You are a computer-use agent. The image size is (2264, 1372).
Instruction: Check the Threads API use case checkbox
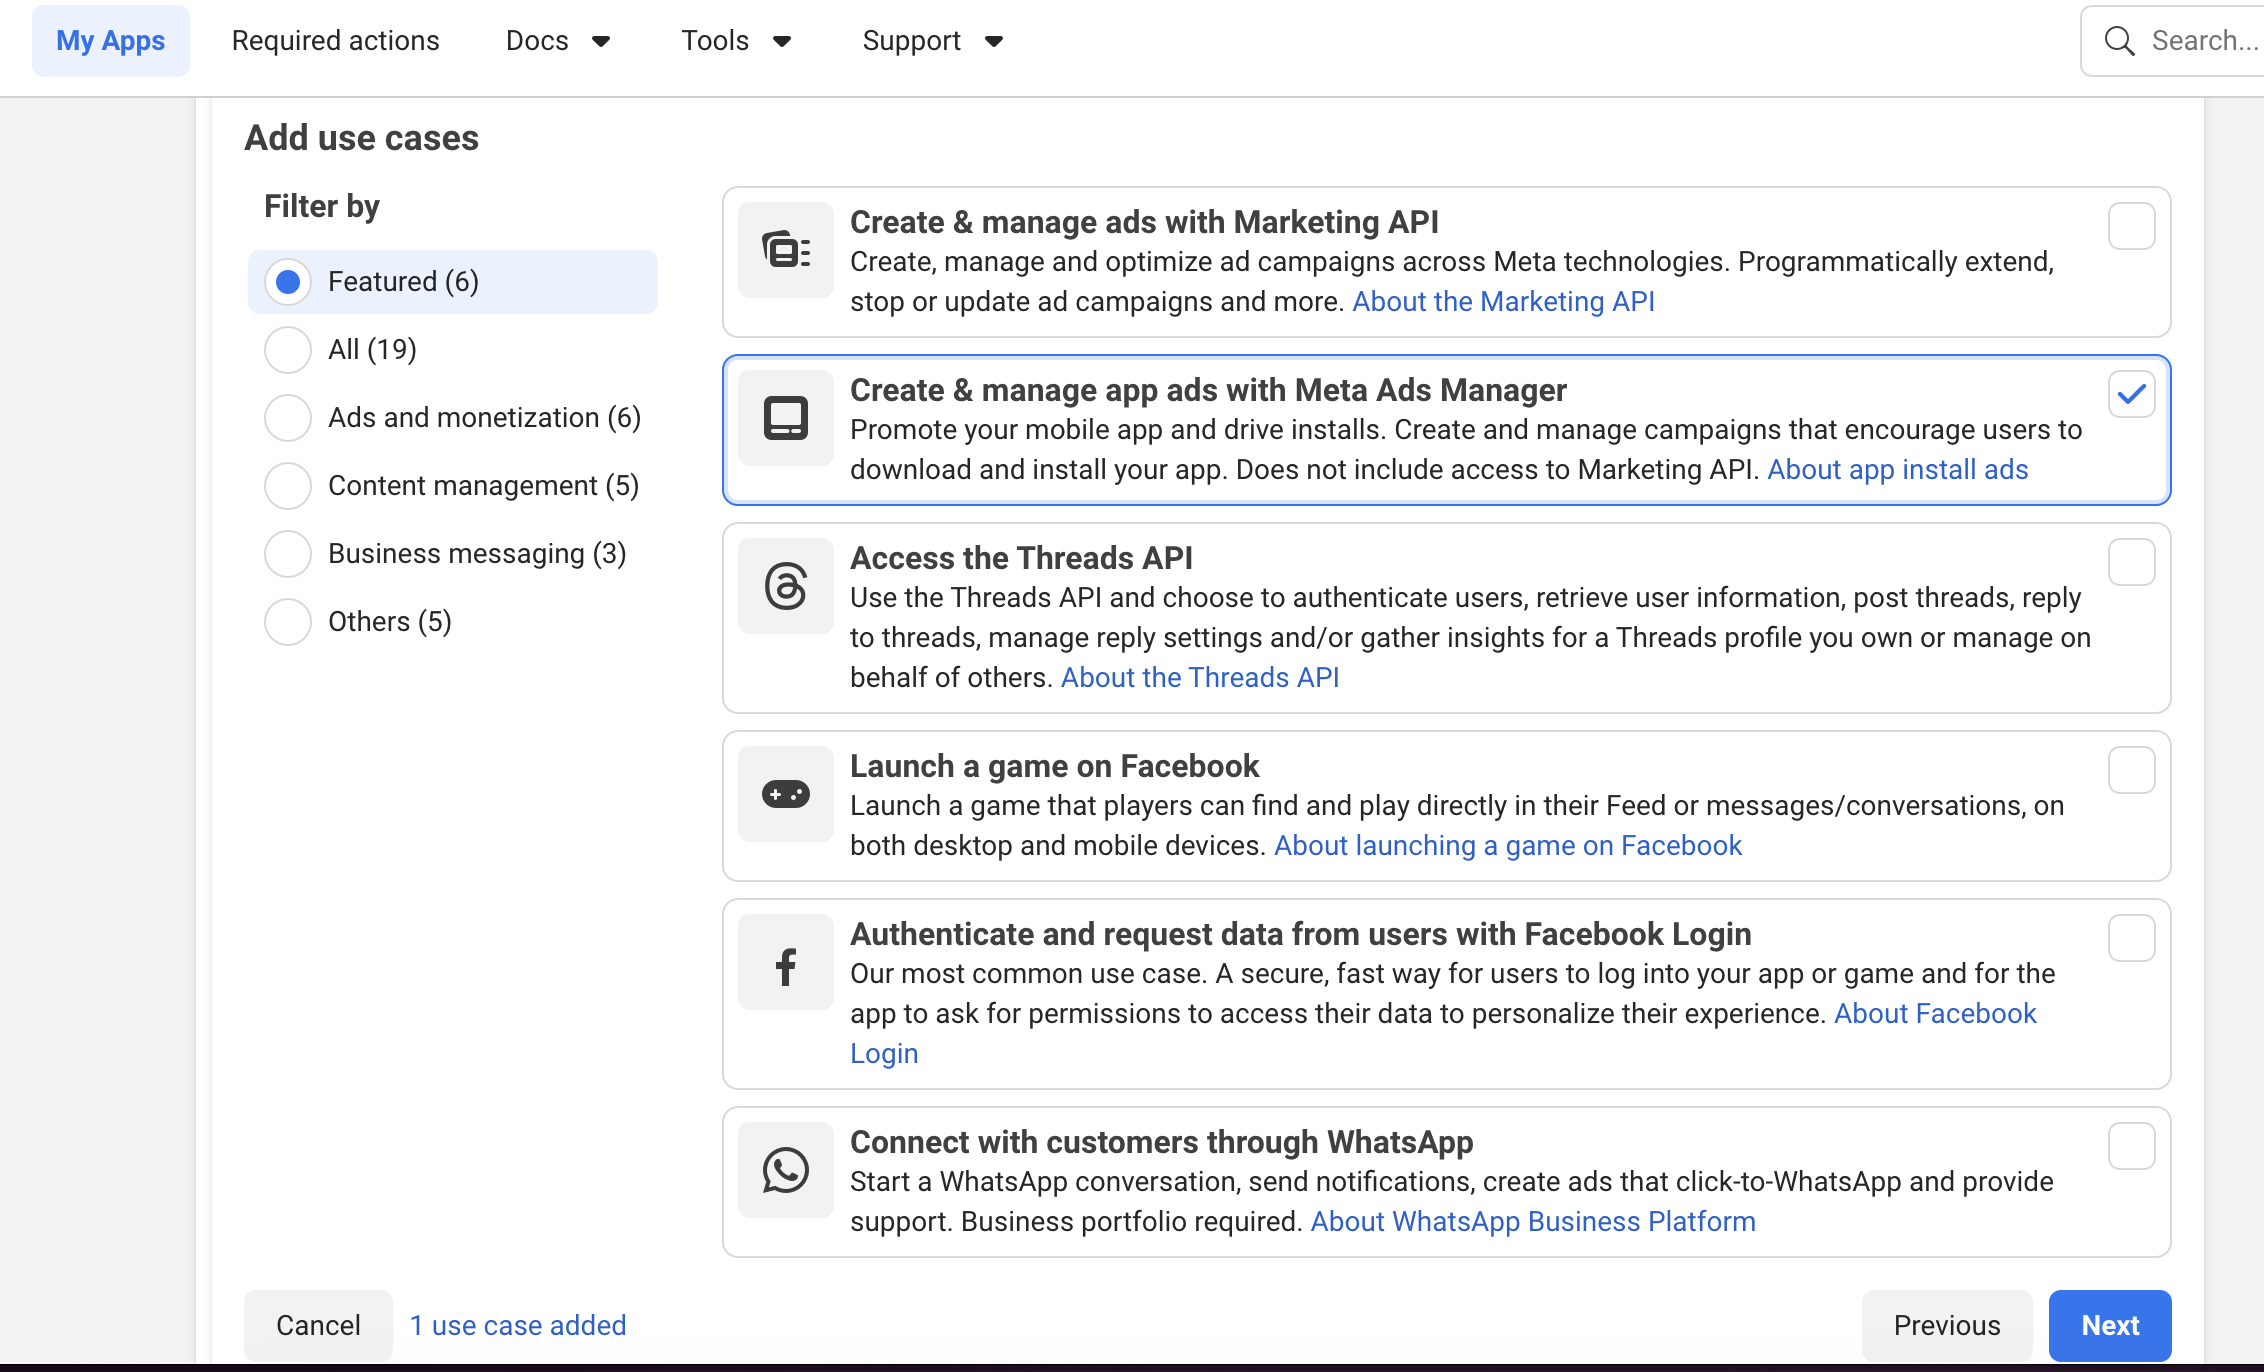pyautogui.click(x=2131, y=563)
